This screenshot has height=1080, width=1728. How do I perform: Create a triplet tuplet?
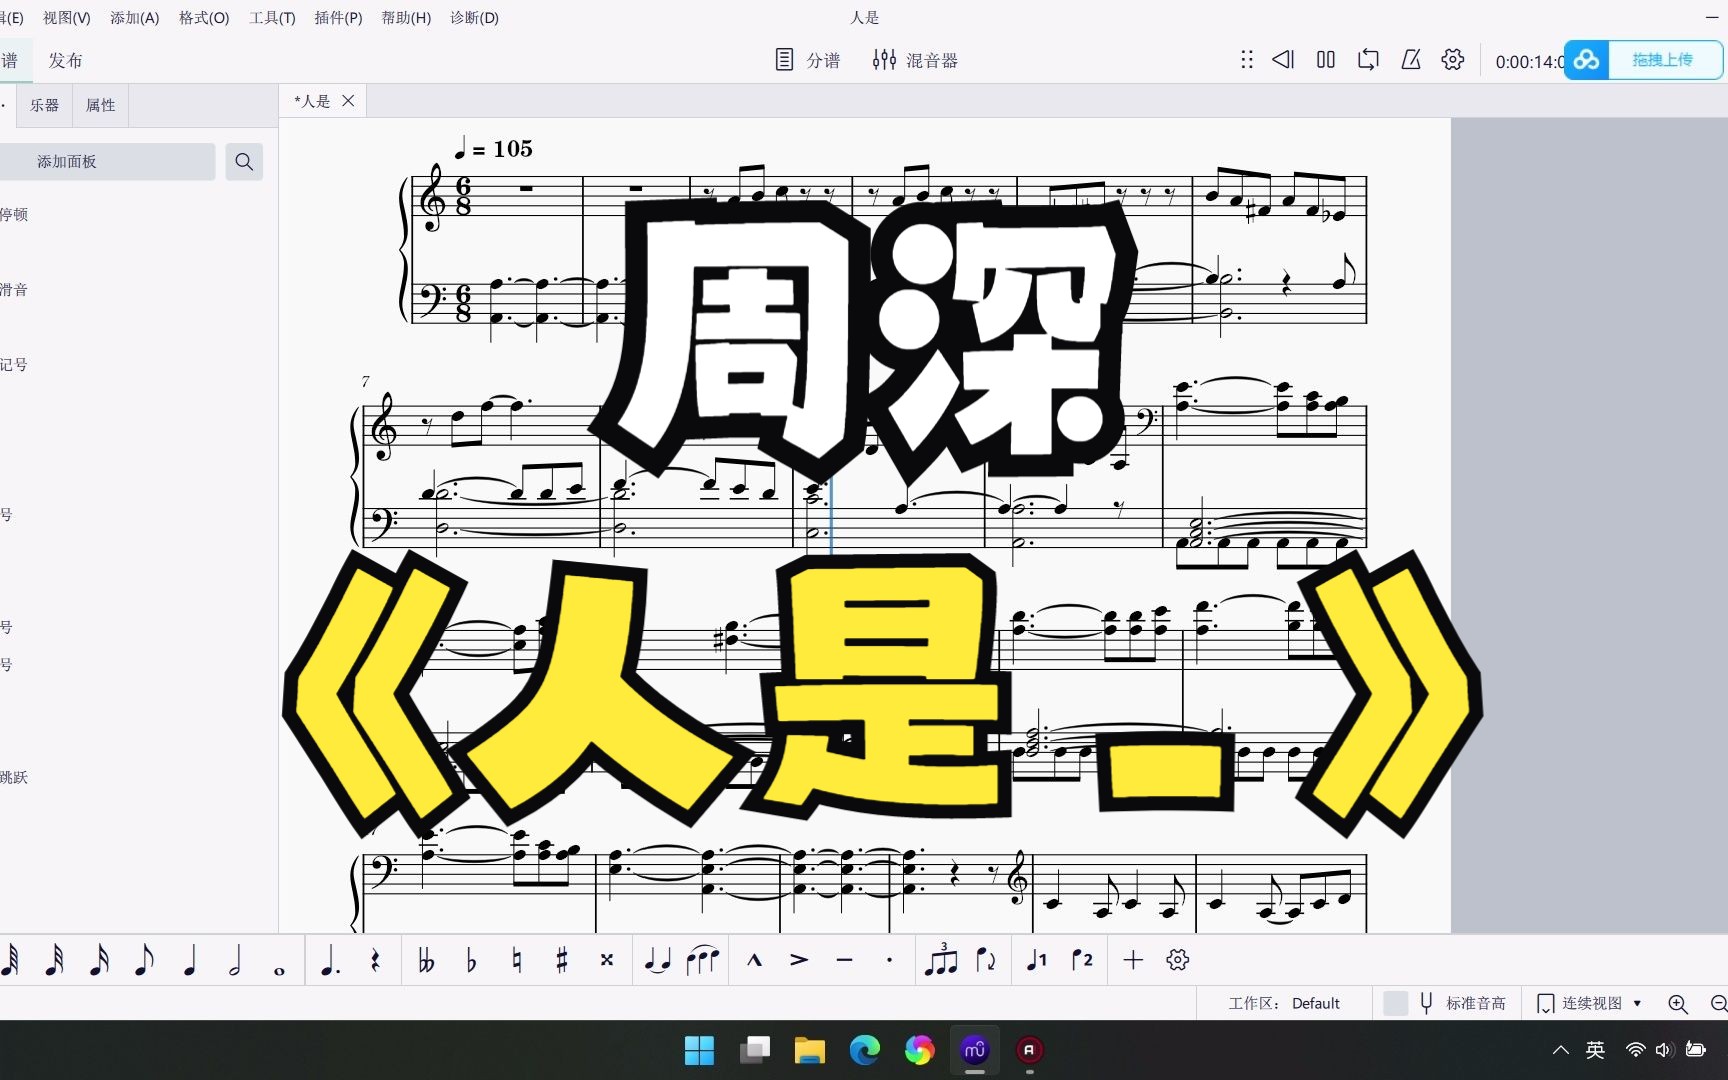click(x=940, y=960)
